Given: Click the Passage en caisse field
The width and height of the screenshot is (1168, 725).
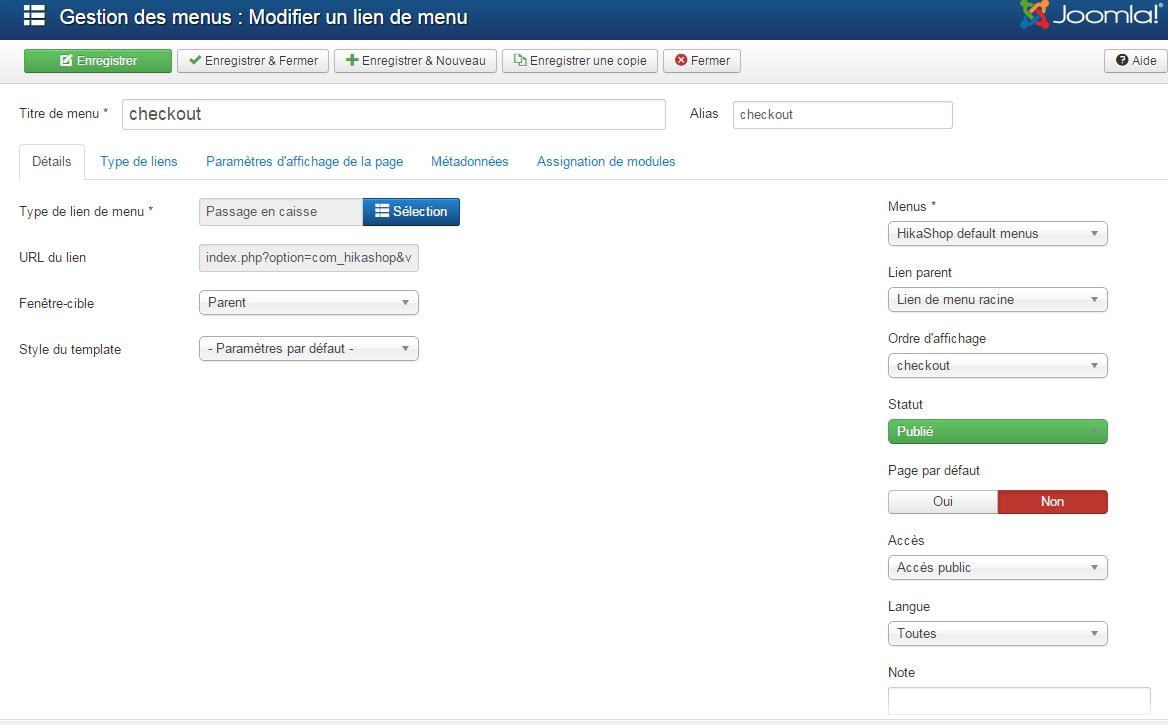Looking at the screenshot, I should click(281, 212).
